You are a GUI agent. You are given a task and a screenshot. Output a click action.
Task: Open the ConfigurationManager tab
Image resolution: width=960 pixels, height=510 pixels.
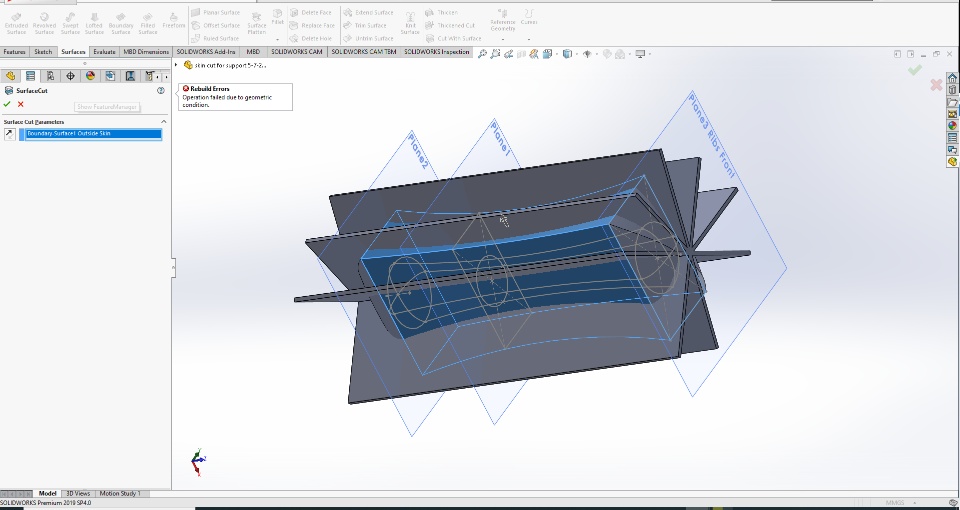[x=50, y=76]
